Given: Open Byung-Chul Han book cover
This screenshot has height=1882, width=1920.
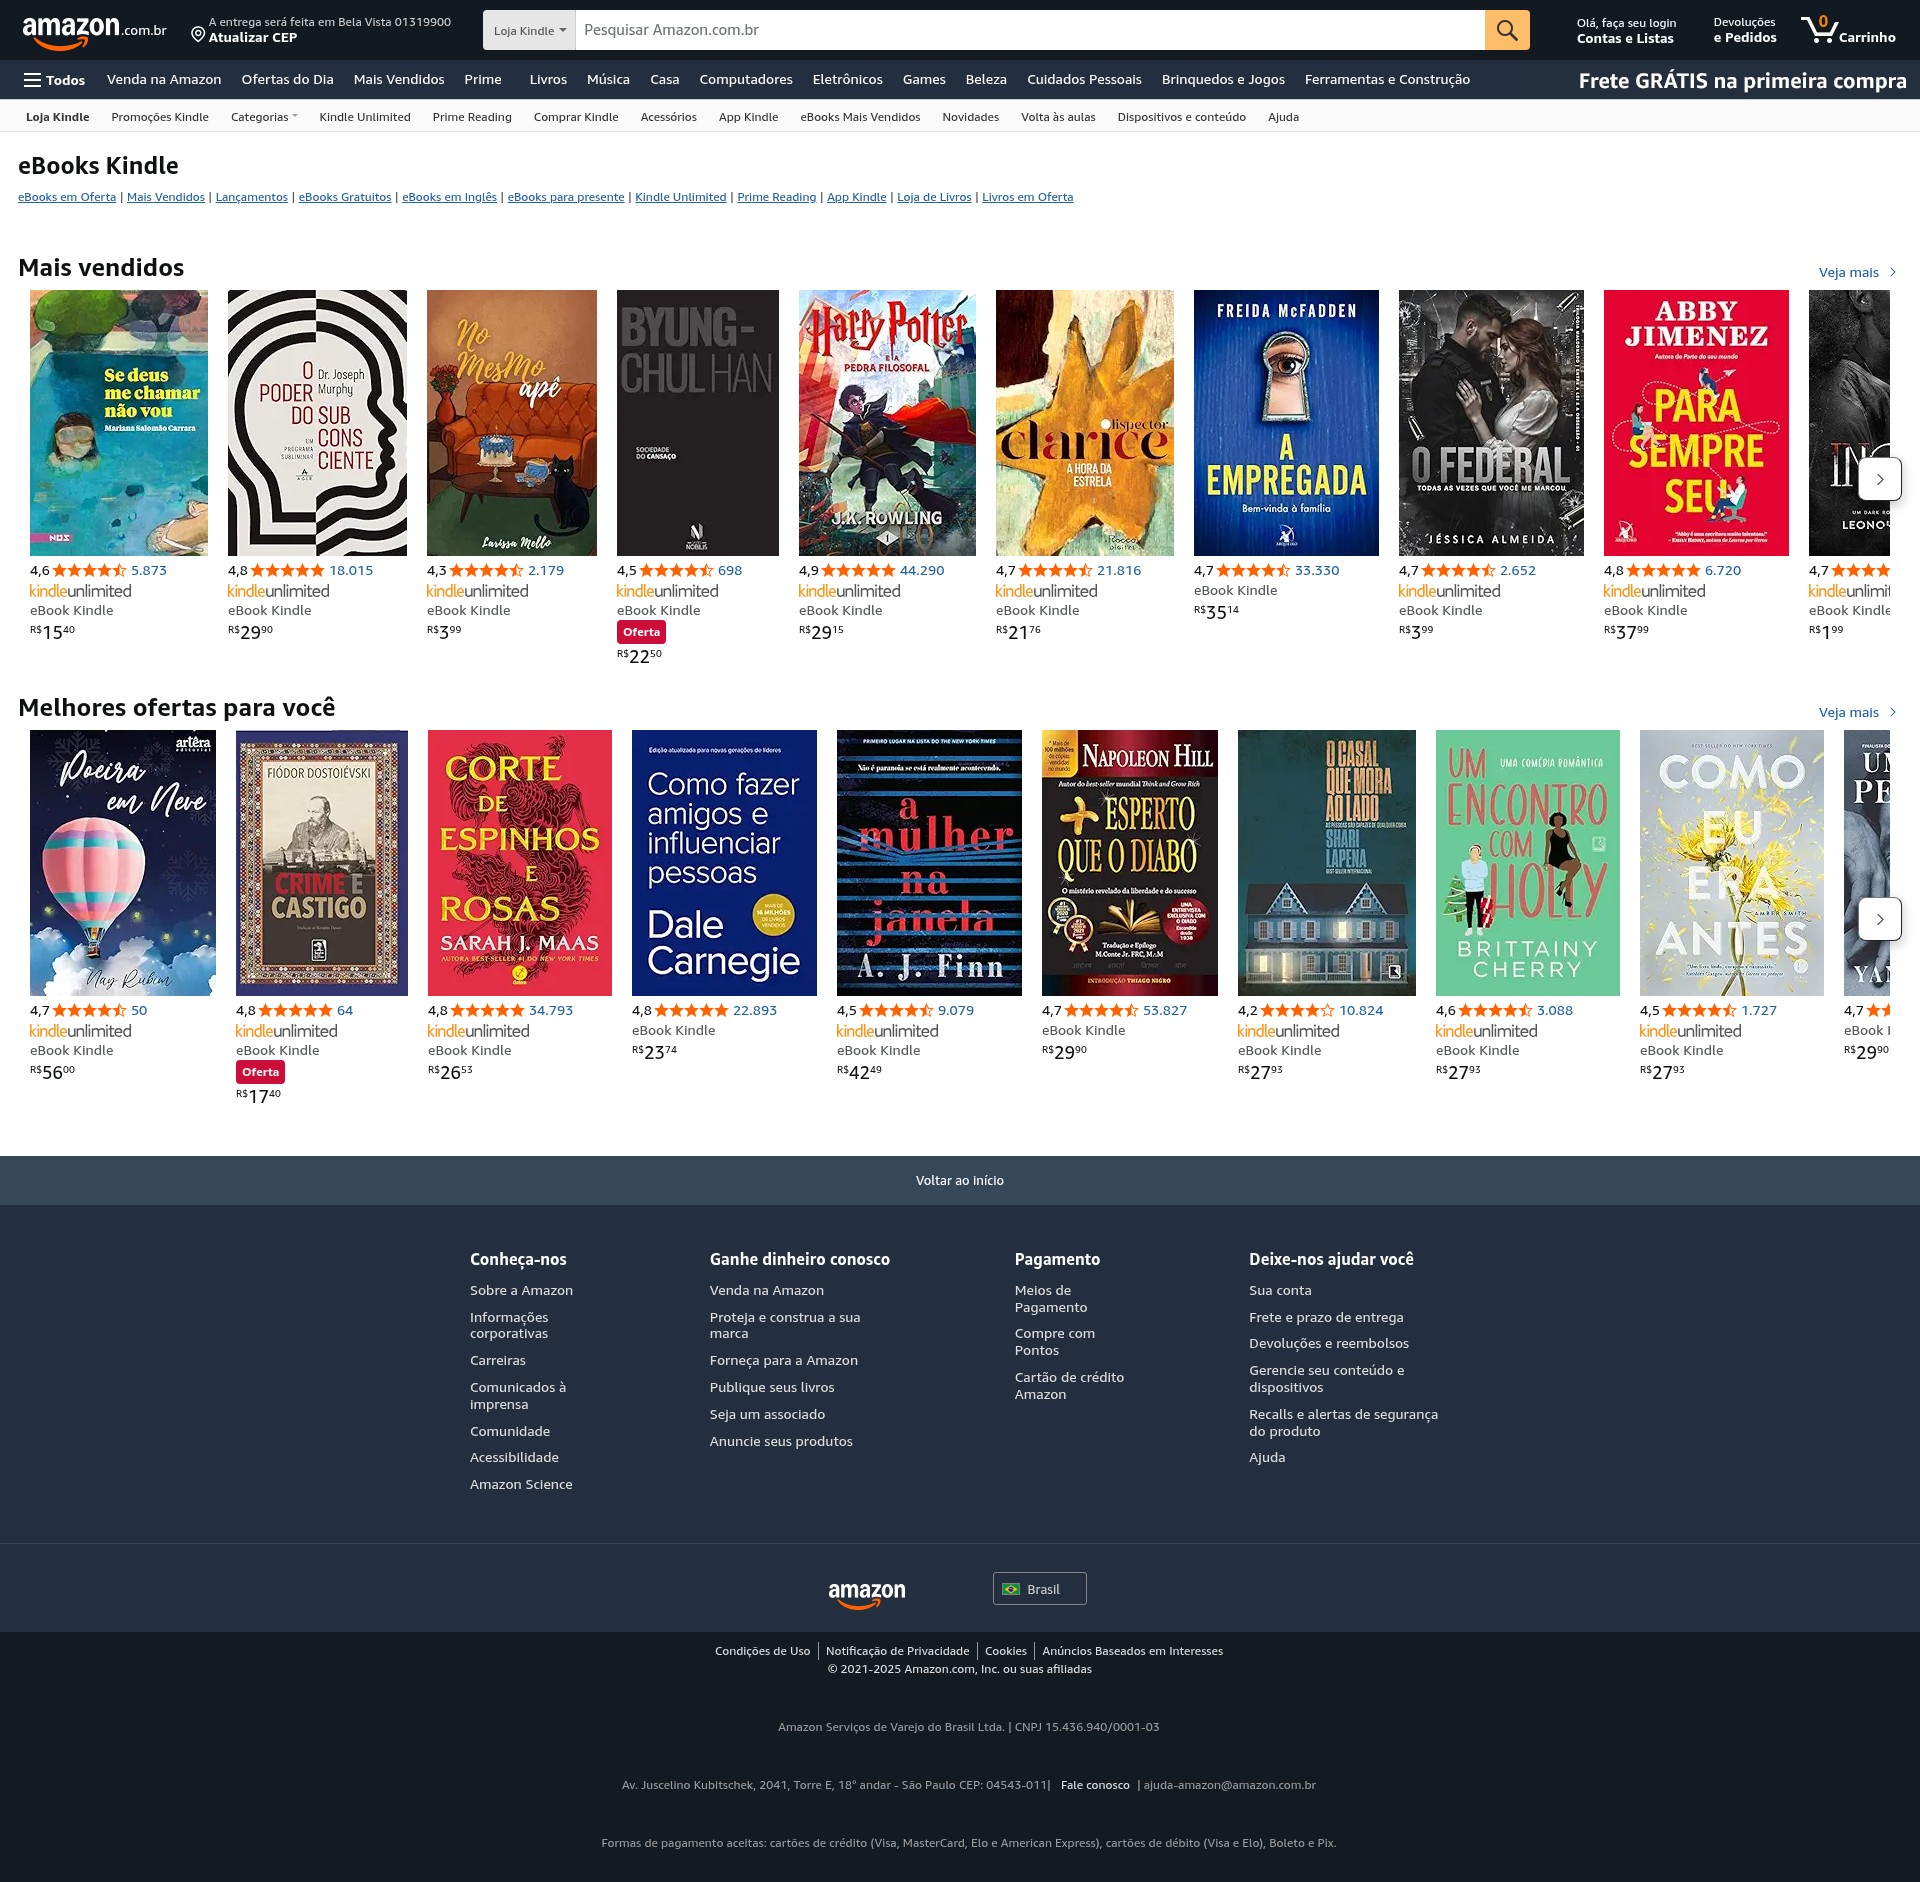Looking at the screenshot, I should [x=697, y=423].
